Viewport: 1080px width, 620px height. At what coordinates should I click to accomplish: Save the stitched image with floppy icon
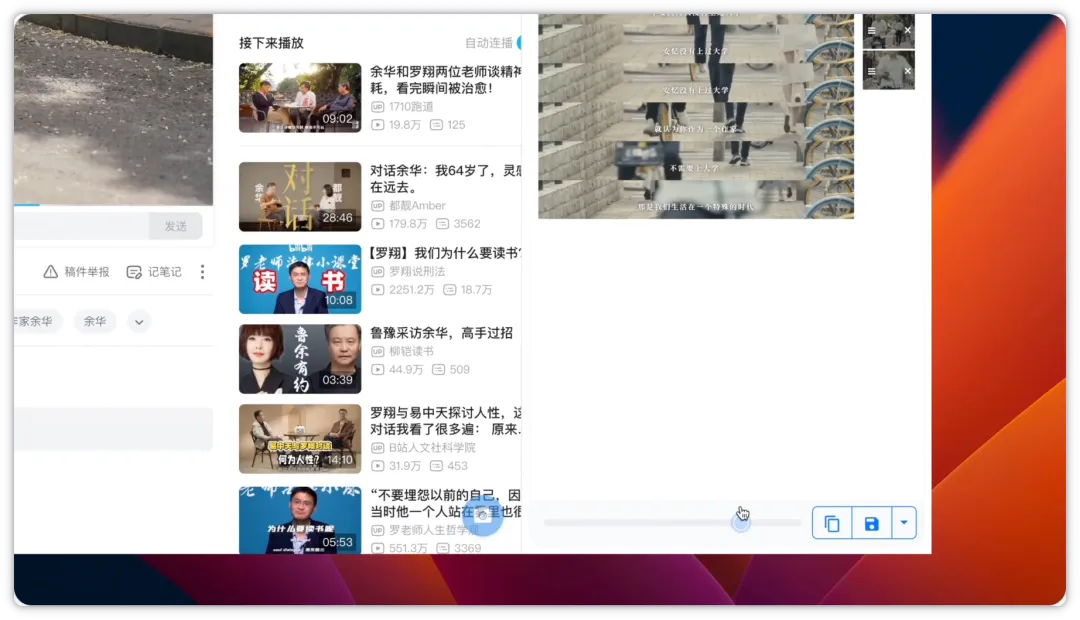click(871, 524)
